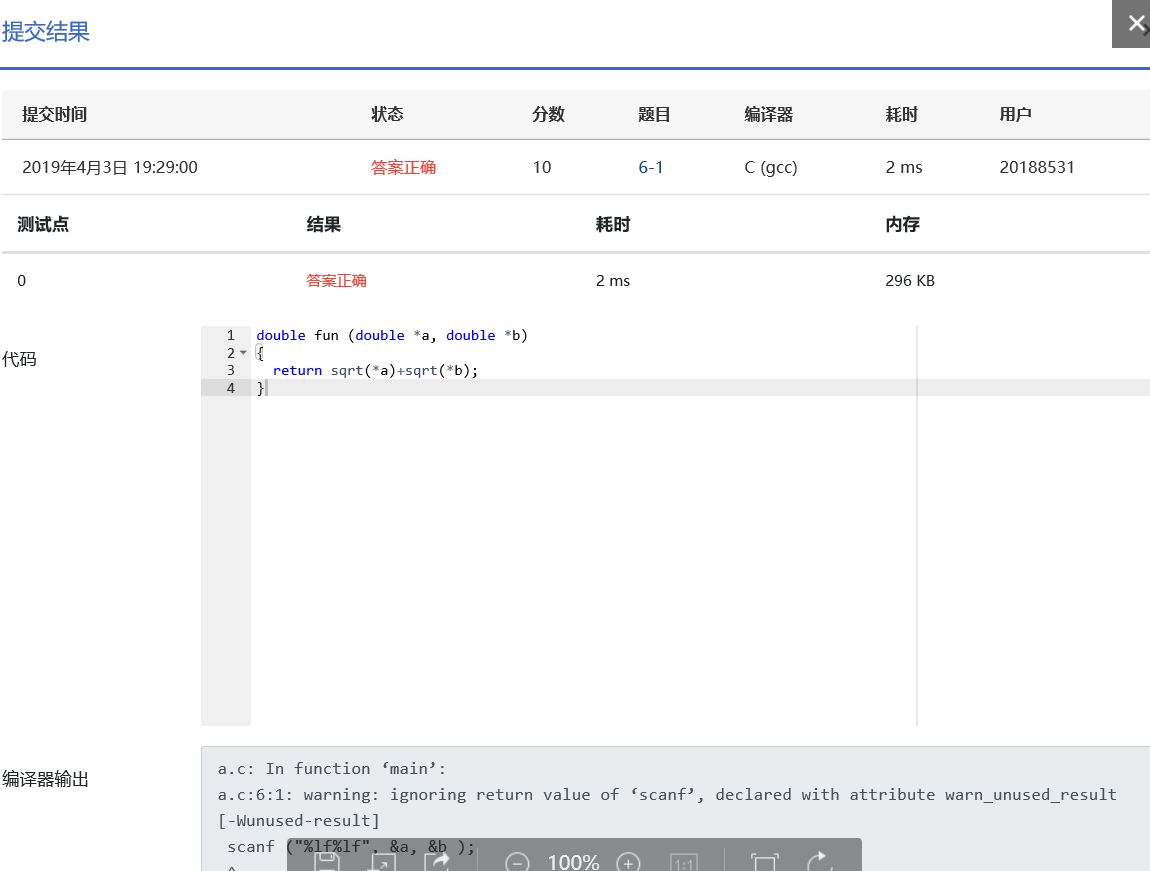Image resolution: width=1150 pixels, height=871 pixels.
Task: Click the fit-to-screen icon in viewer toolbar
Action: (x=764, y=862)
